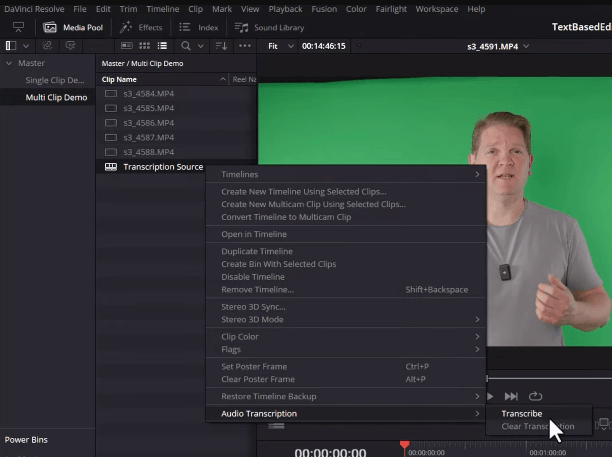Open the Workspace menu

(437, 9)
